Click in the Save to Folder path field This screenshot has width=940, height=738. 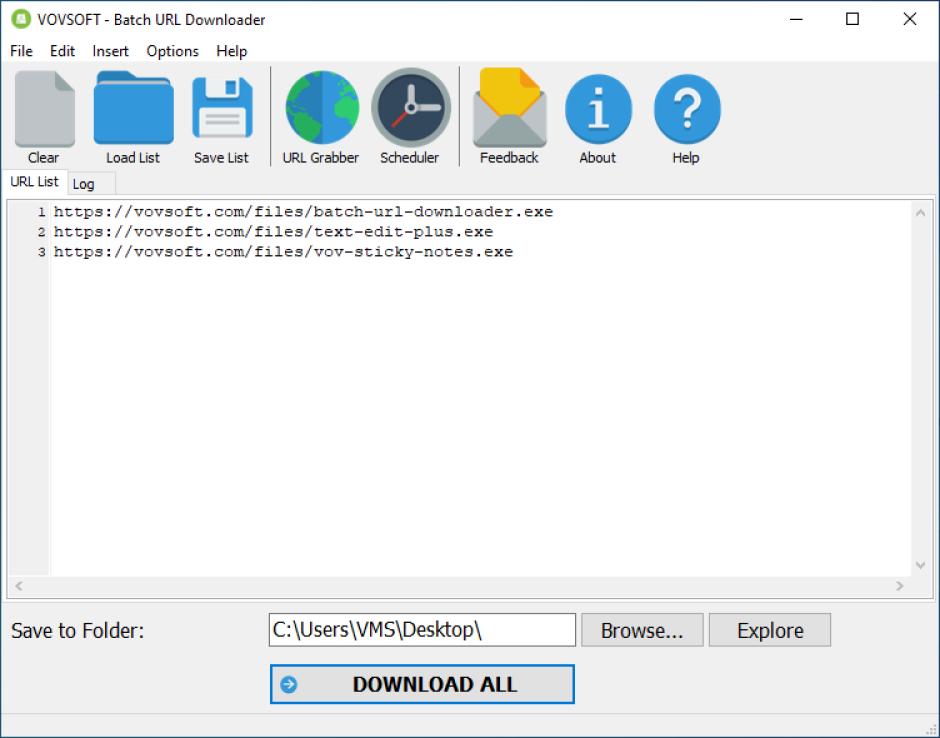422,629
